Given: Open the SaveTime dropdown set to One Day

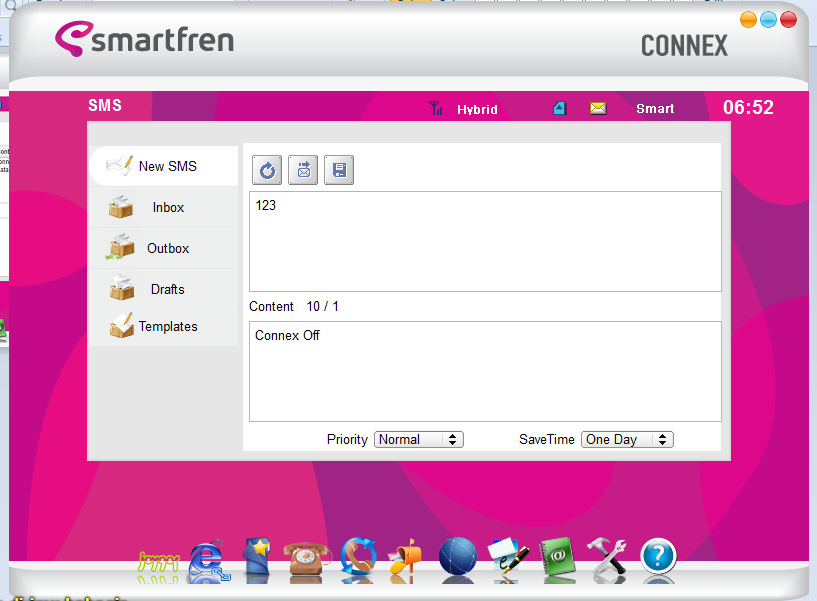Looking at the screenshot, I should (627, 439).
